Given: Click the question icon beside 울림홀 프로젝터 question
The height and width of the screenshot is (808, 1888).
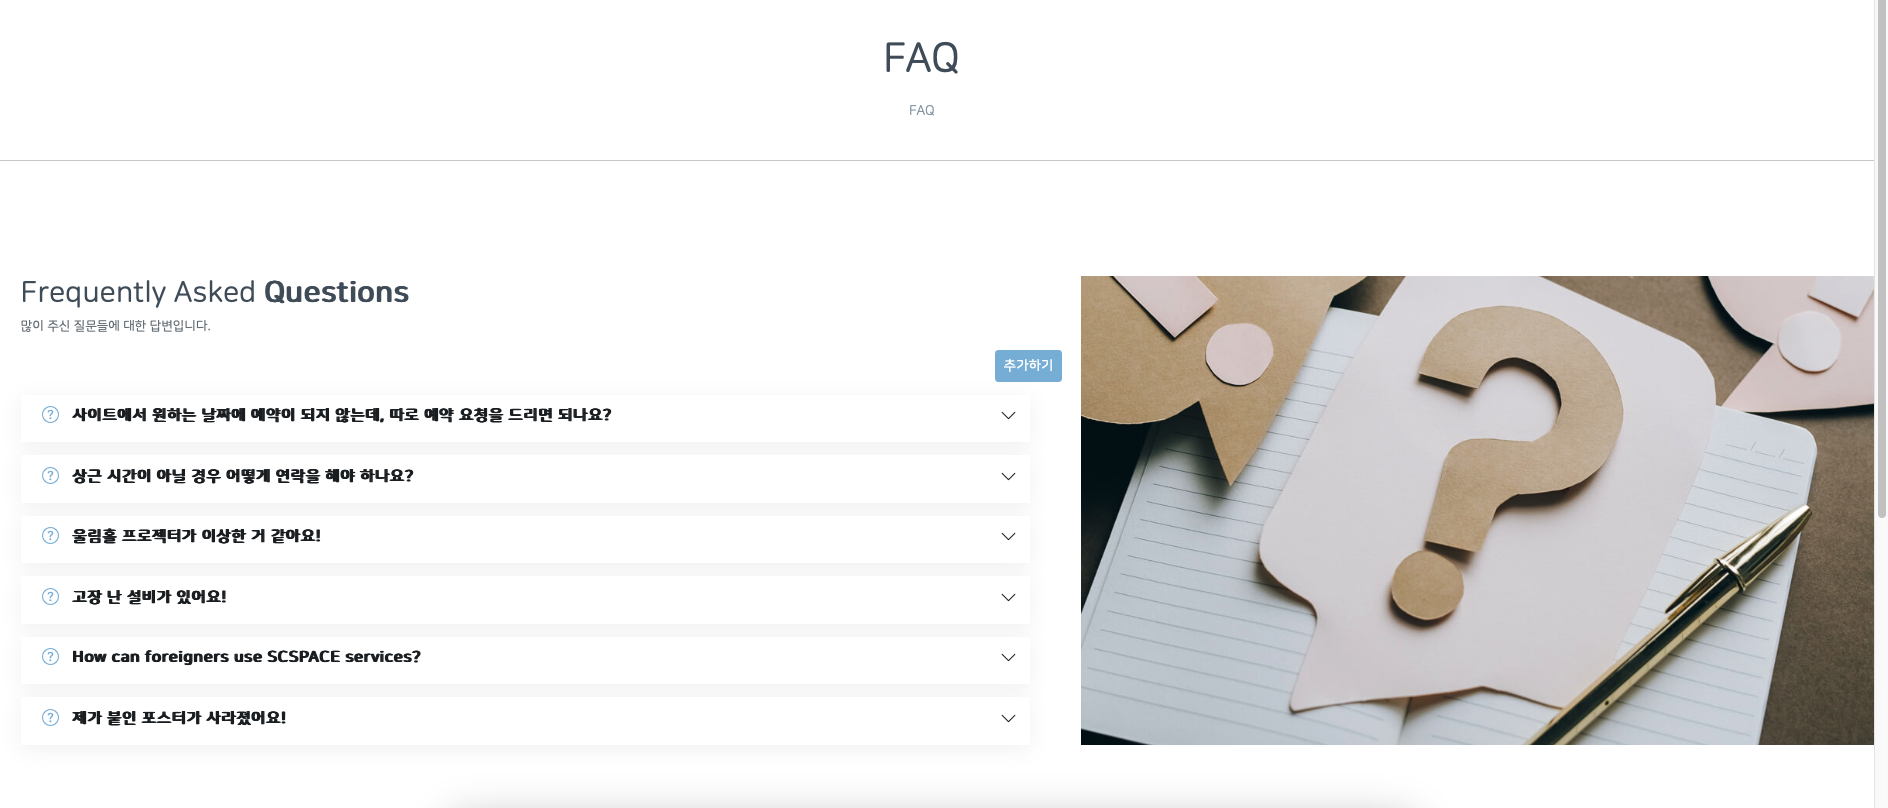Looking at the screenshot, I should pyautogui.click(x=50, y=536).
